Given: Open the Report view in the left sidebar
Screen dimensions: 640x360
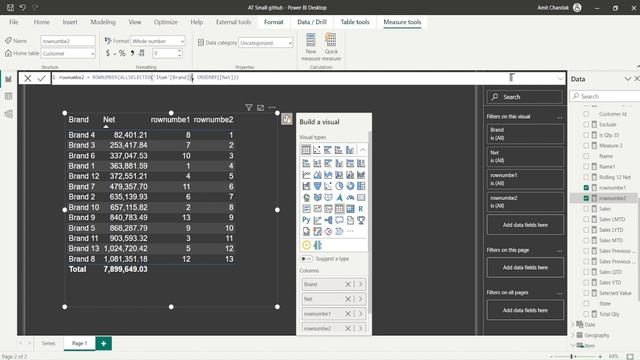Looking at the screenshot, I should click(9, 79).
